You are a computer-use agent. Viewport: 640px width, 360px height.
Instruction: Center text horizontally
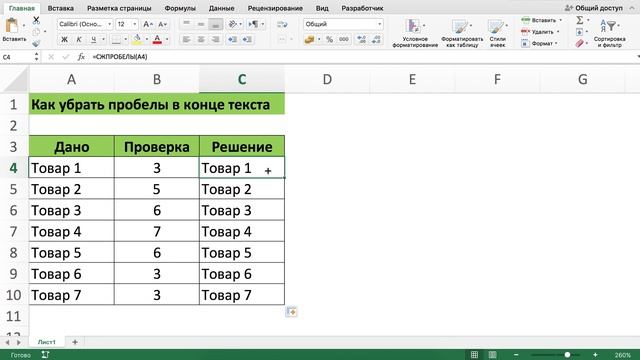201,40
